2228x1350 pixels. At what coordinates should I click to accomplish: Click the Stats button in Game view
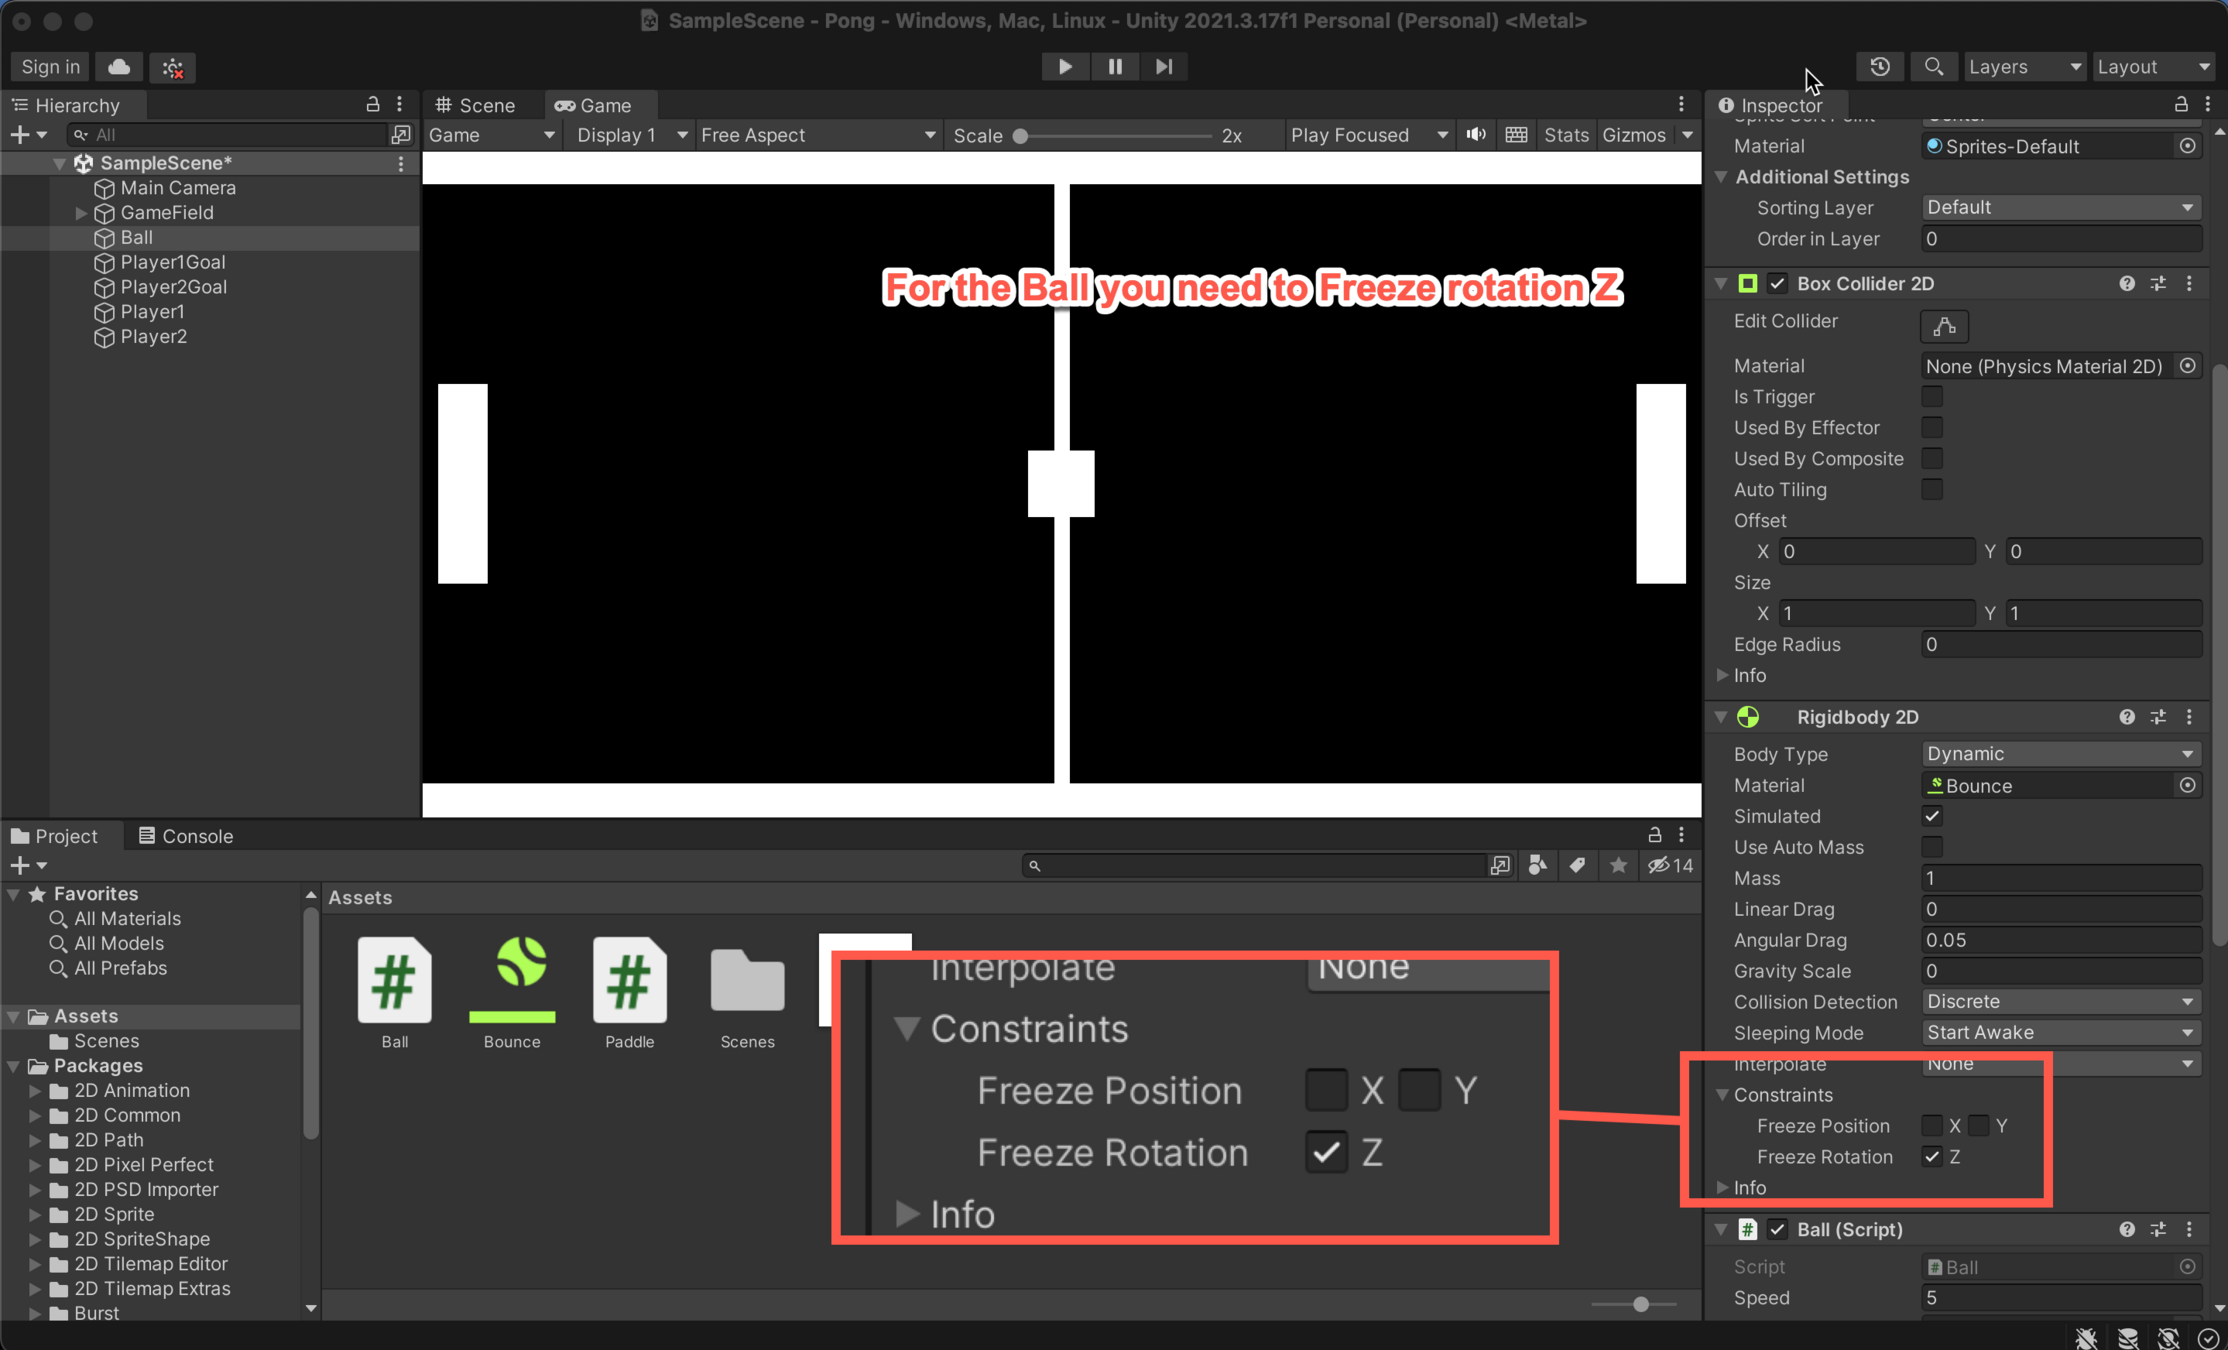[1565, 135]
